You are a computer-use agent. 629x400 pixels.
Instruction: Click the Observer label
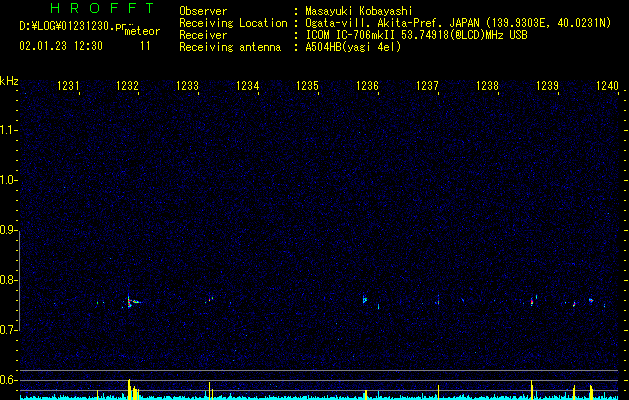click(x=203, y=11)
